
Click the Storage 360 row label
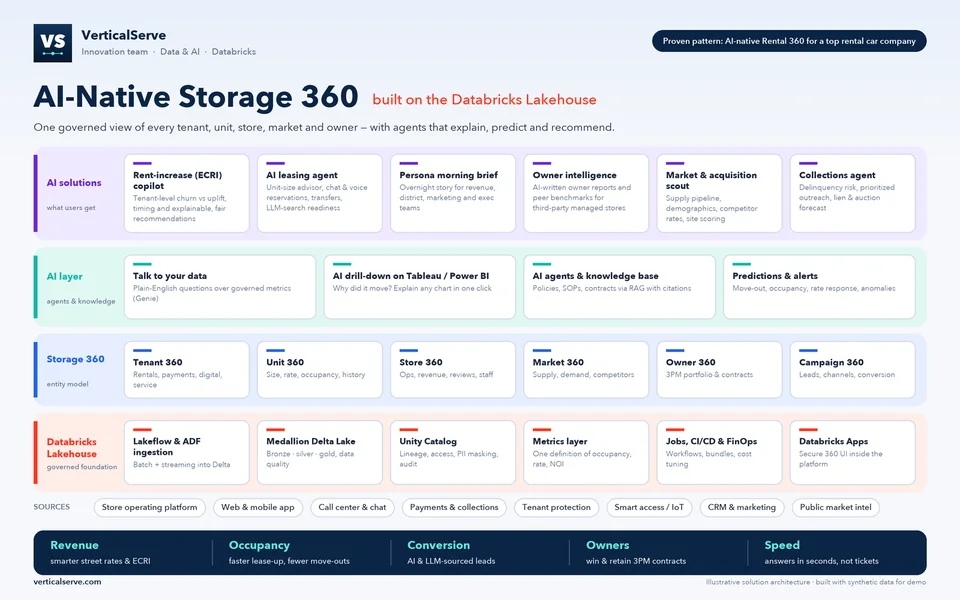pyautogui.click(x=75, y=359)
